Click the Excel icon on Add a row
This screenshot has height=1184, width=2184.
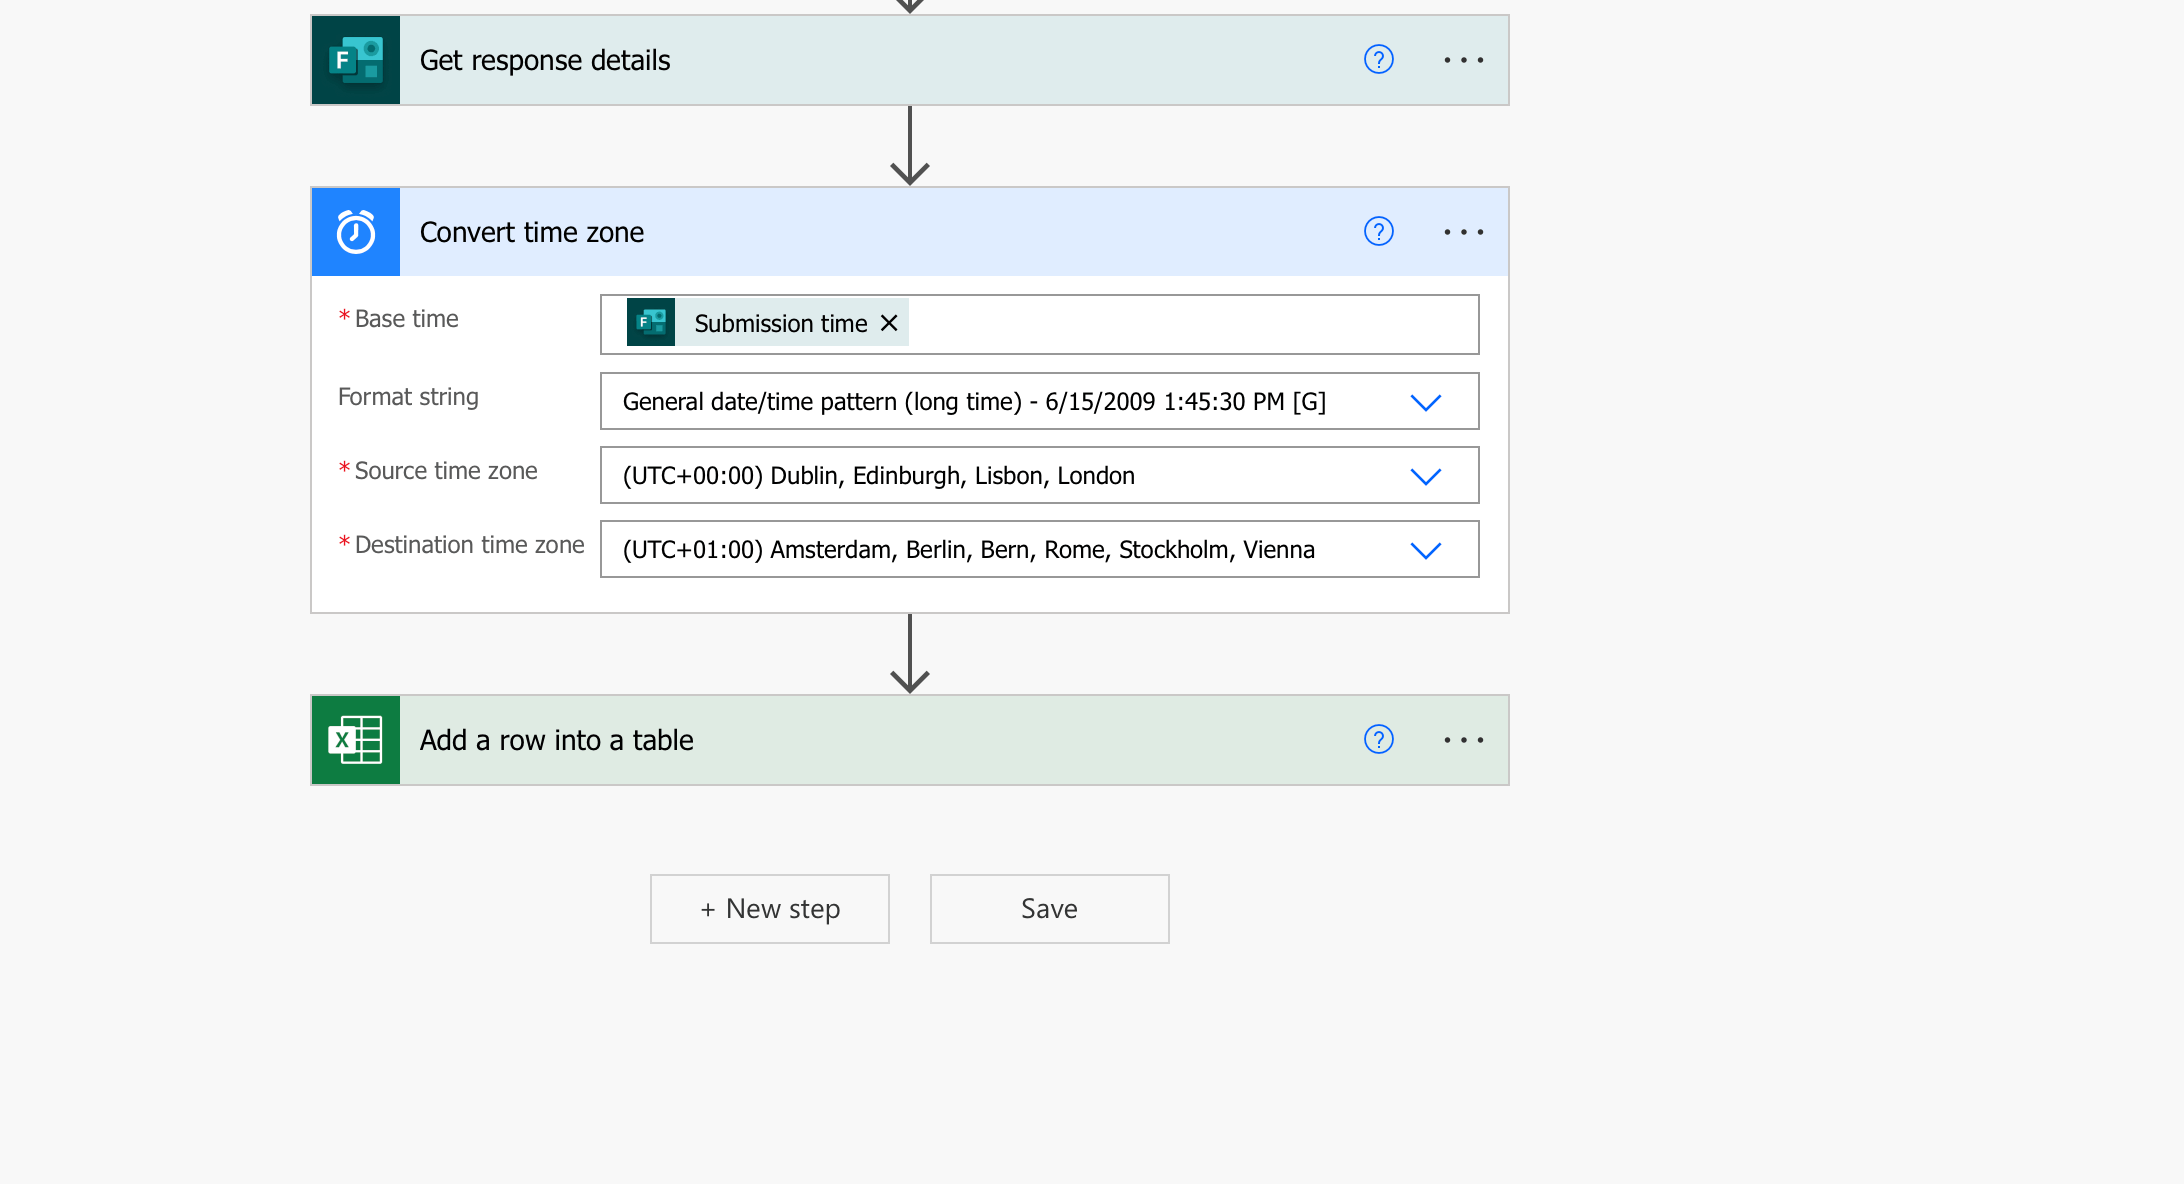(355, 740)
